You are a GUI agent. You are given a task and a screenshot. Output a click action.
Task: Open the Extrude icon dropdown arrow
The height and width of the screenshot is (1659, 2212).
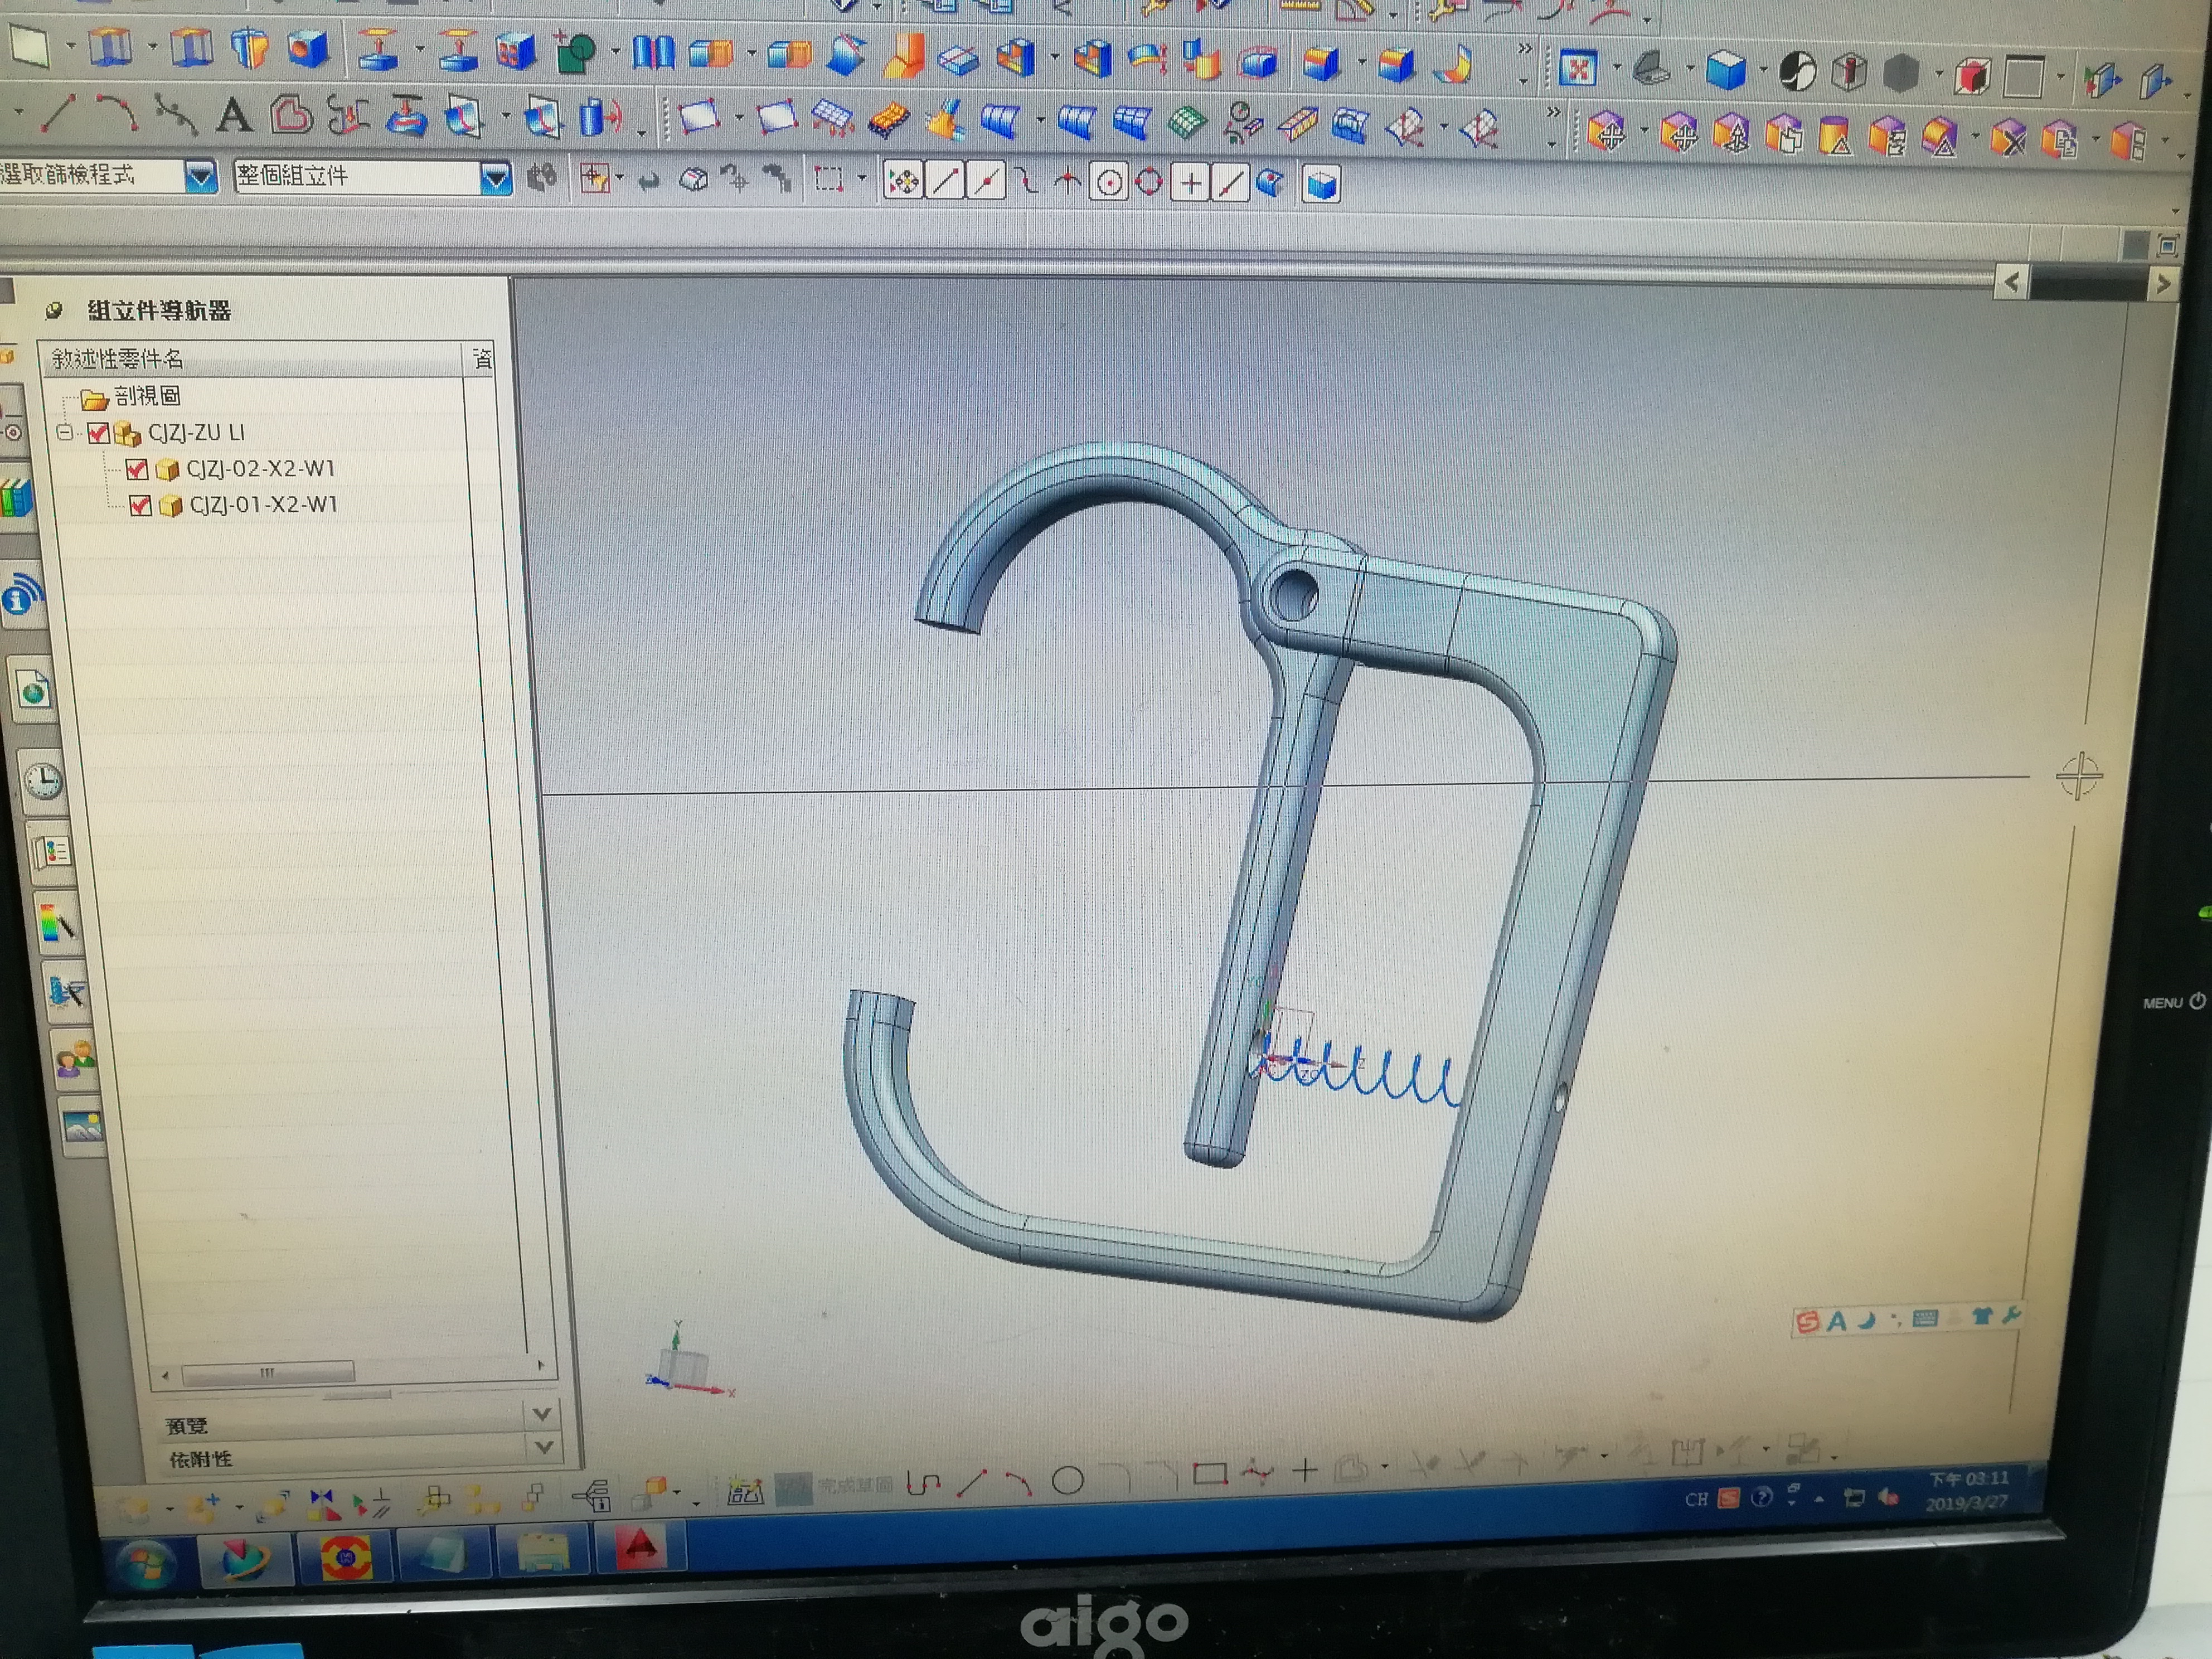[x=152, y=46]
